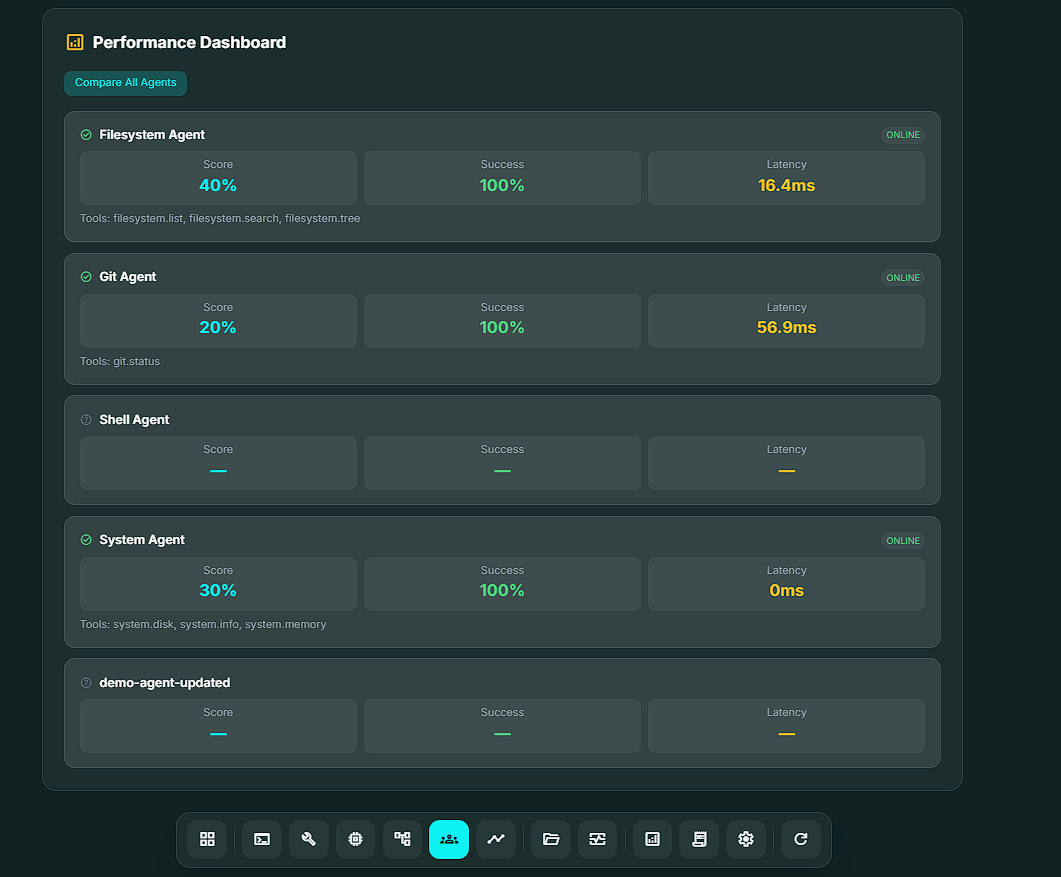The image size is (1061, 877).
Task: Click the refresh arrow icon
Action: 801,839
